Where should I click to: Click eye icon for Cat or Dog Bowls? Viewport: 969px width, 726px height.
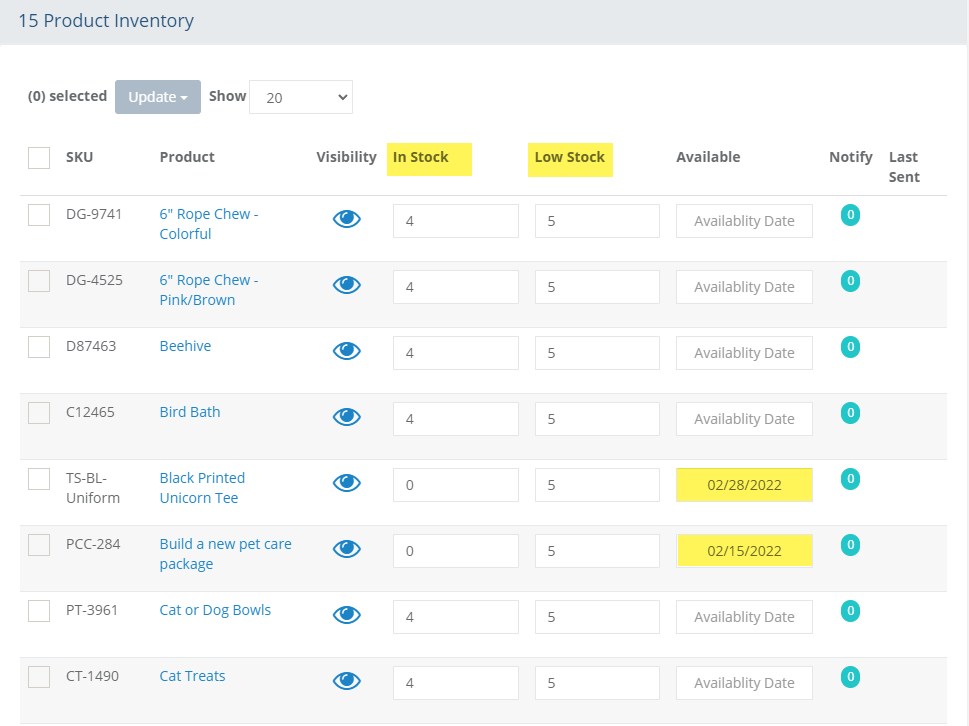point(346,615)
